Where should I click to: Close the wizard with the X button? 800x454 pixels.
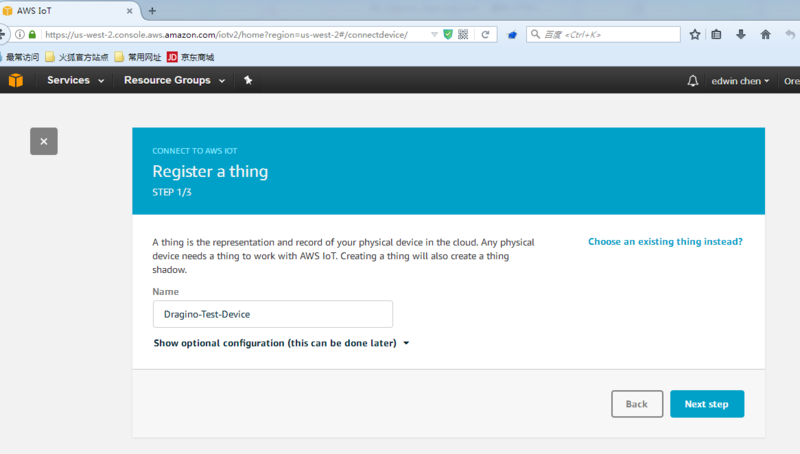pos(44,141)
